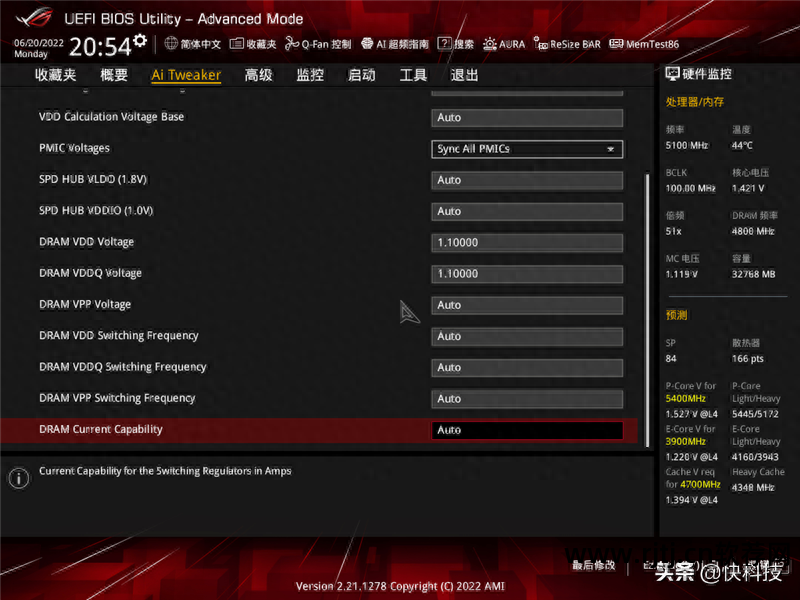The width and height of the screenshot is (800, 600).
Task: Select DRAM VPP Voltage label
Action: [85, 304]
